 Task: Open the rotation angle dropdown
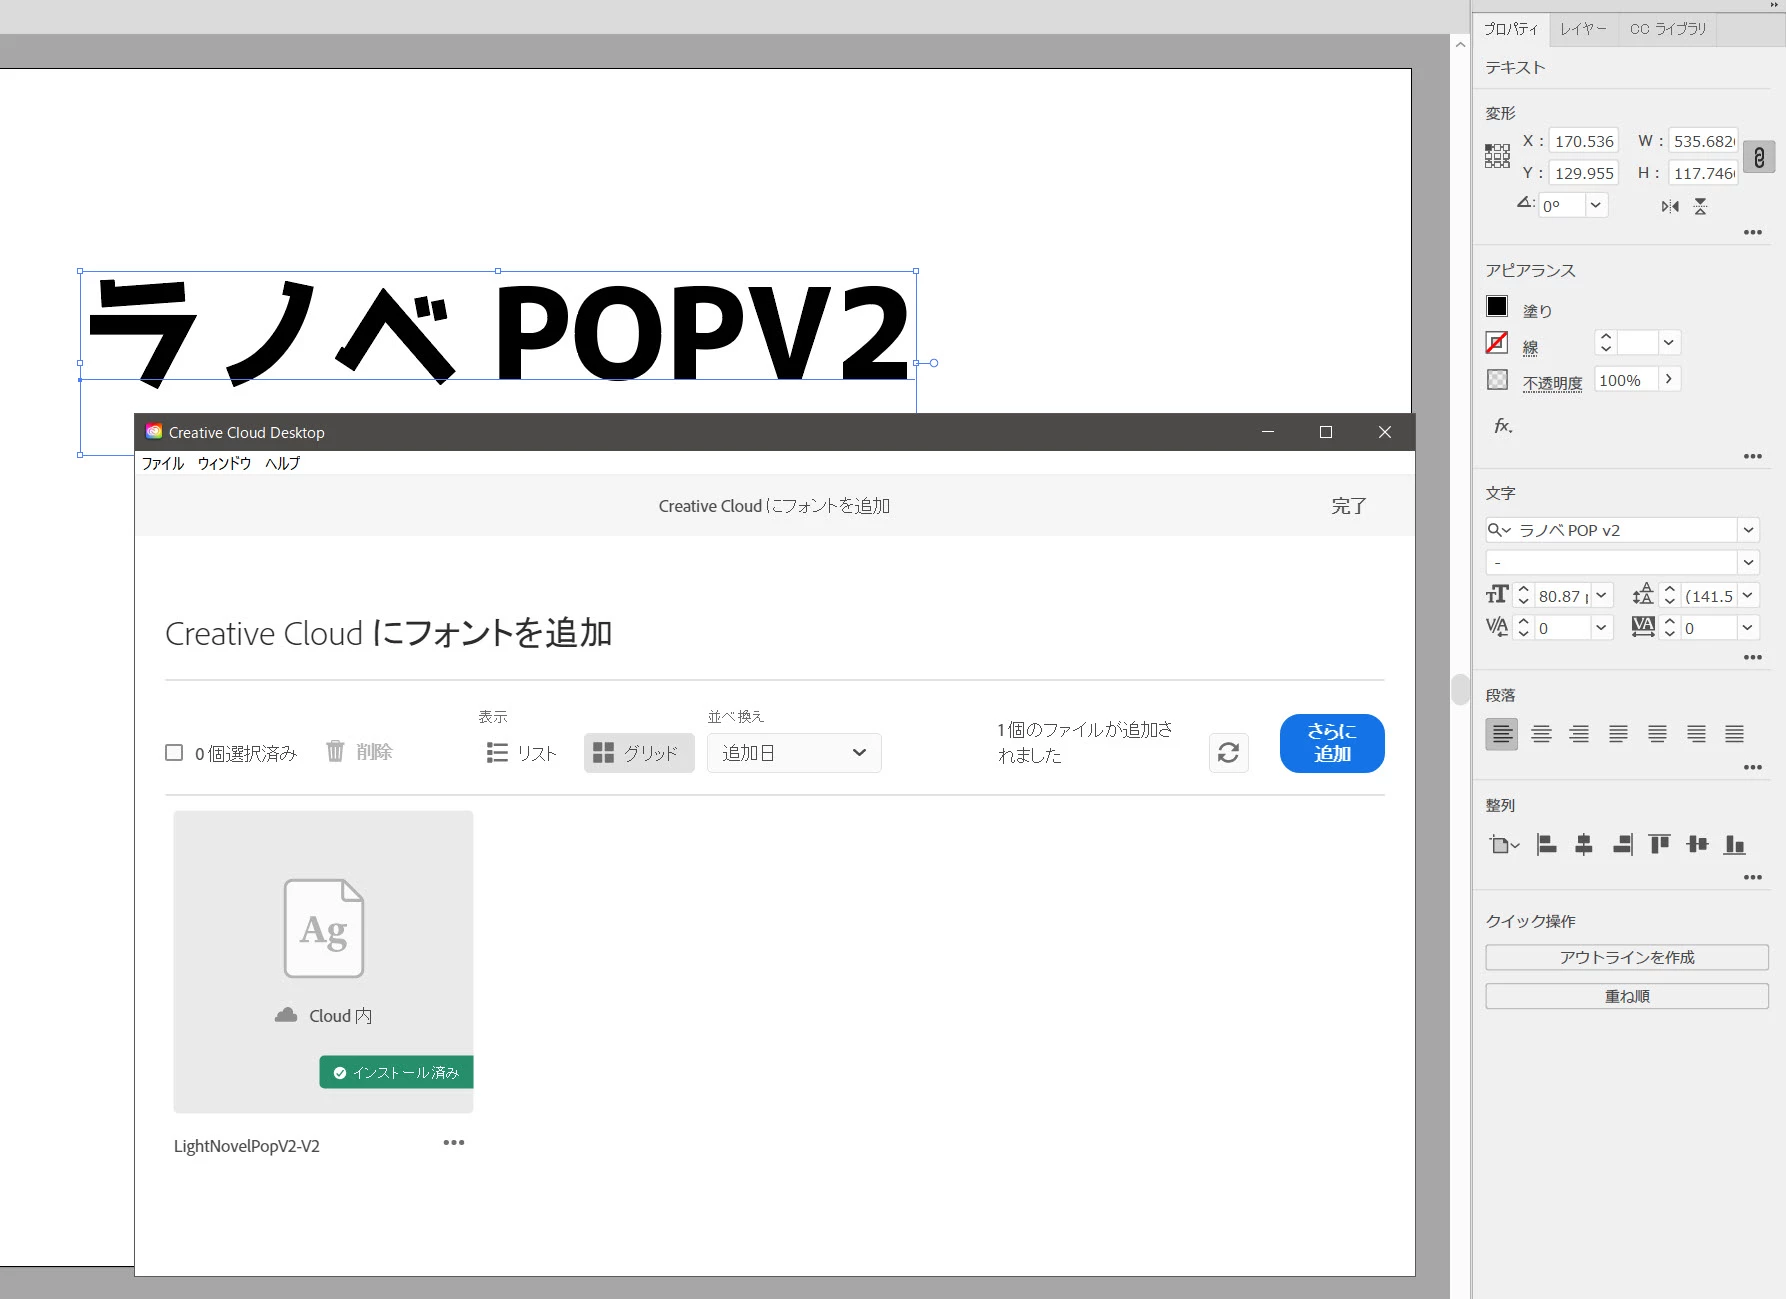pyautogui.click(x=1596, y=205)
